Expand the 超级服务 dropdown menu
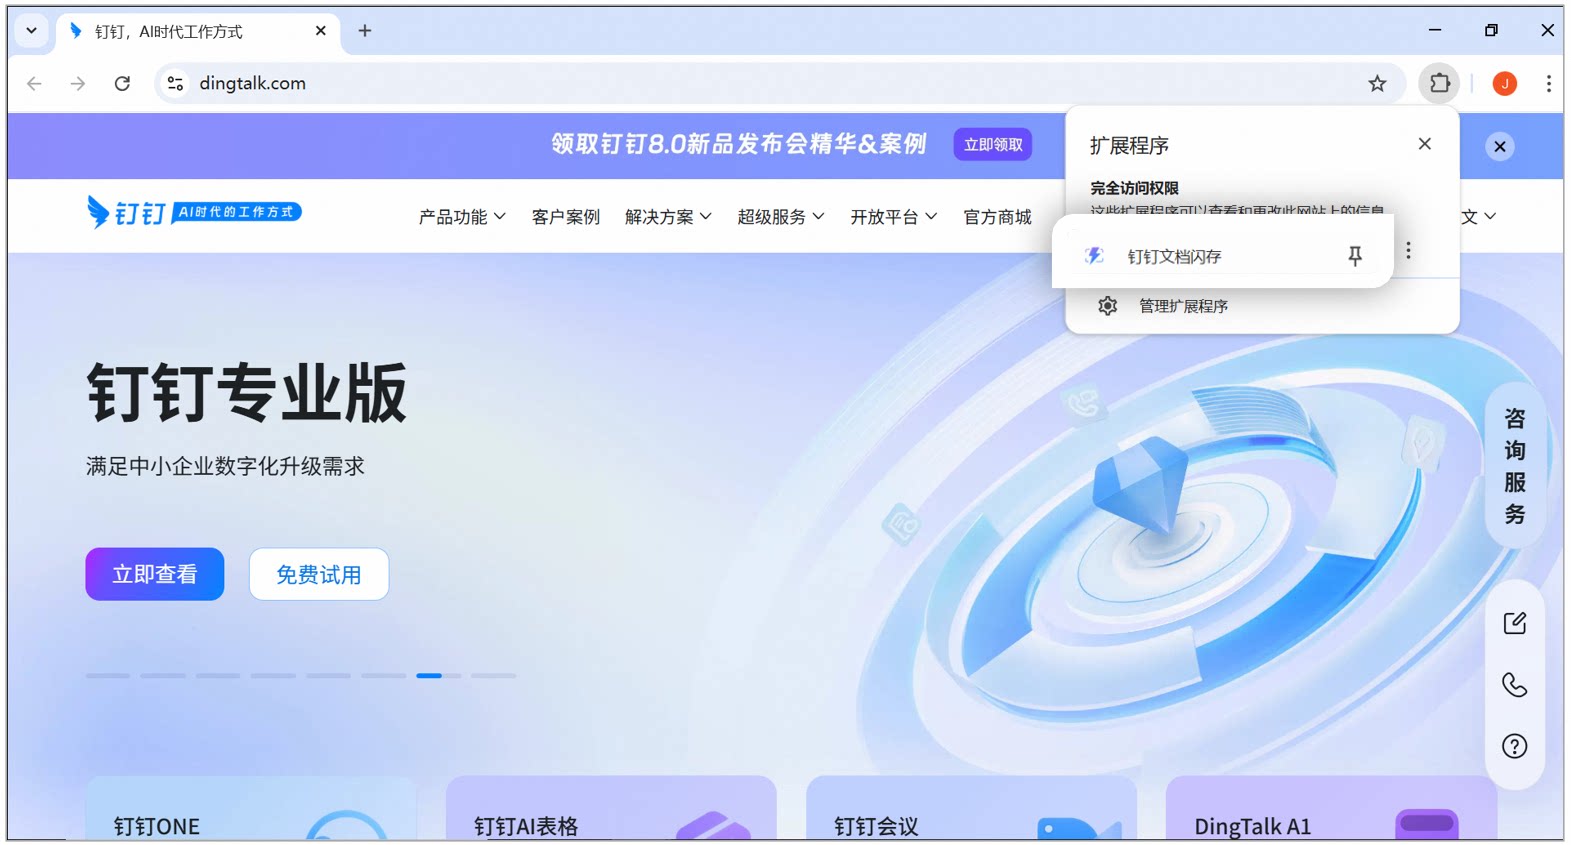The width and height of the screenshot is (1571, 845). [x=781, y=217]
